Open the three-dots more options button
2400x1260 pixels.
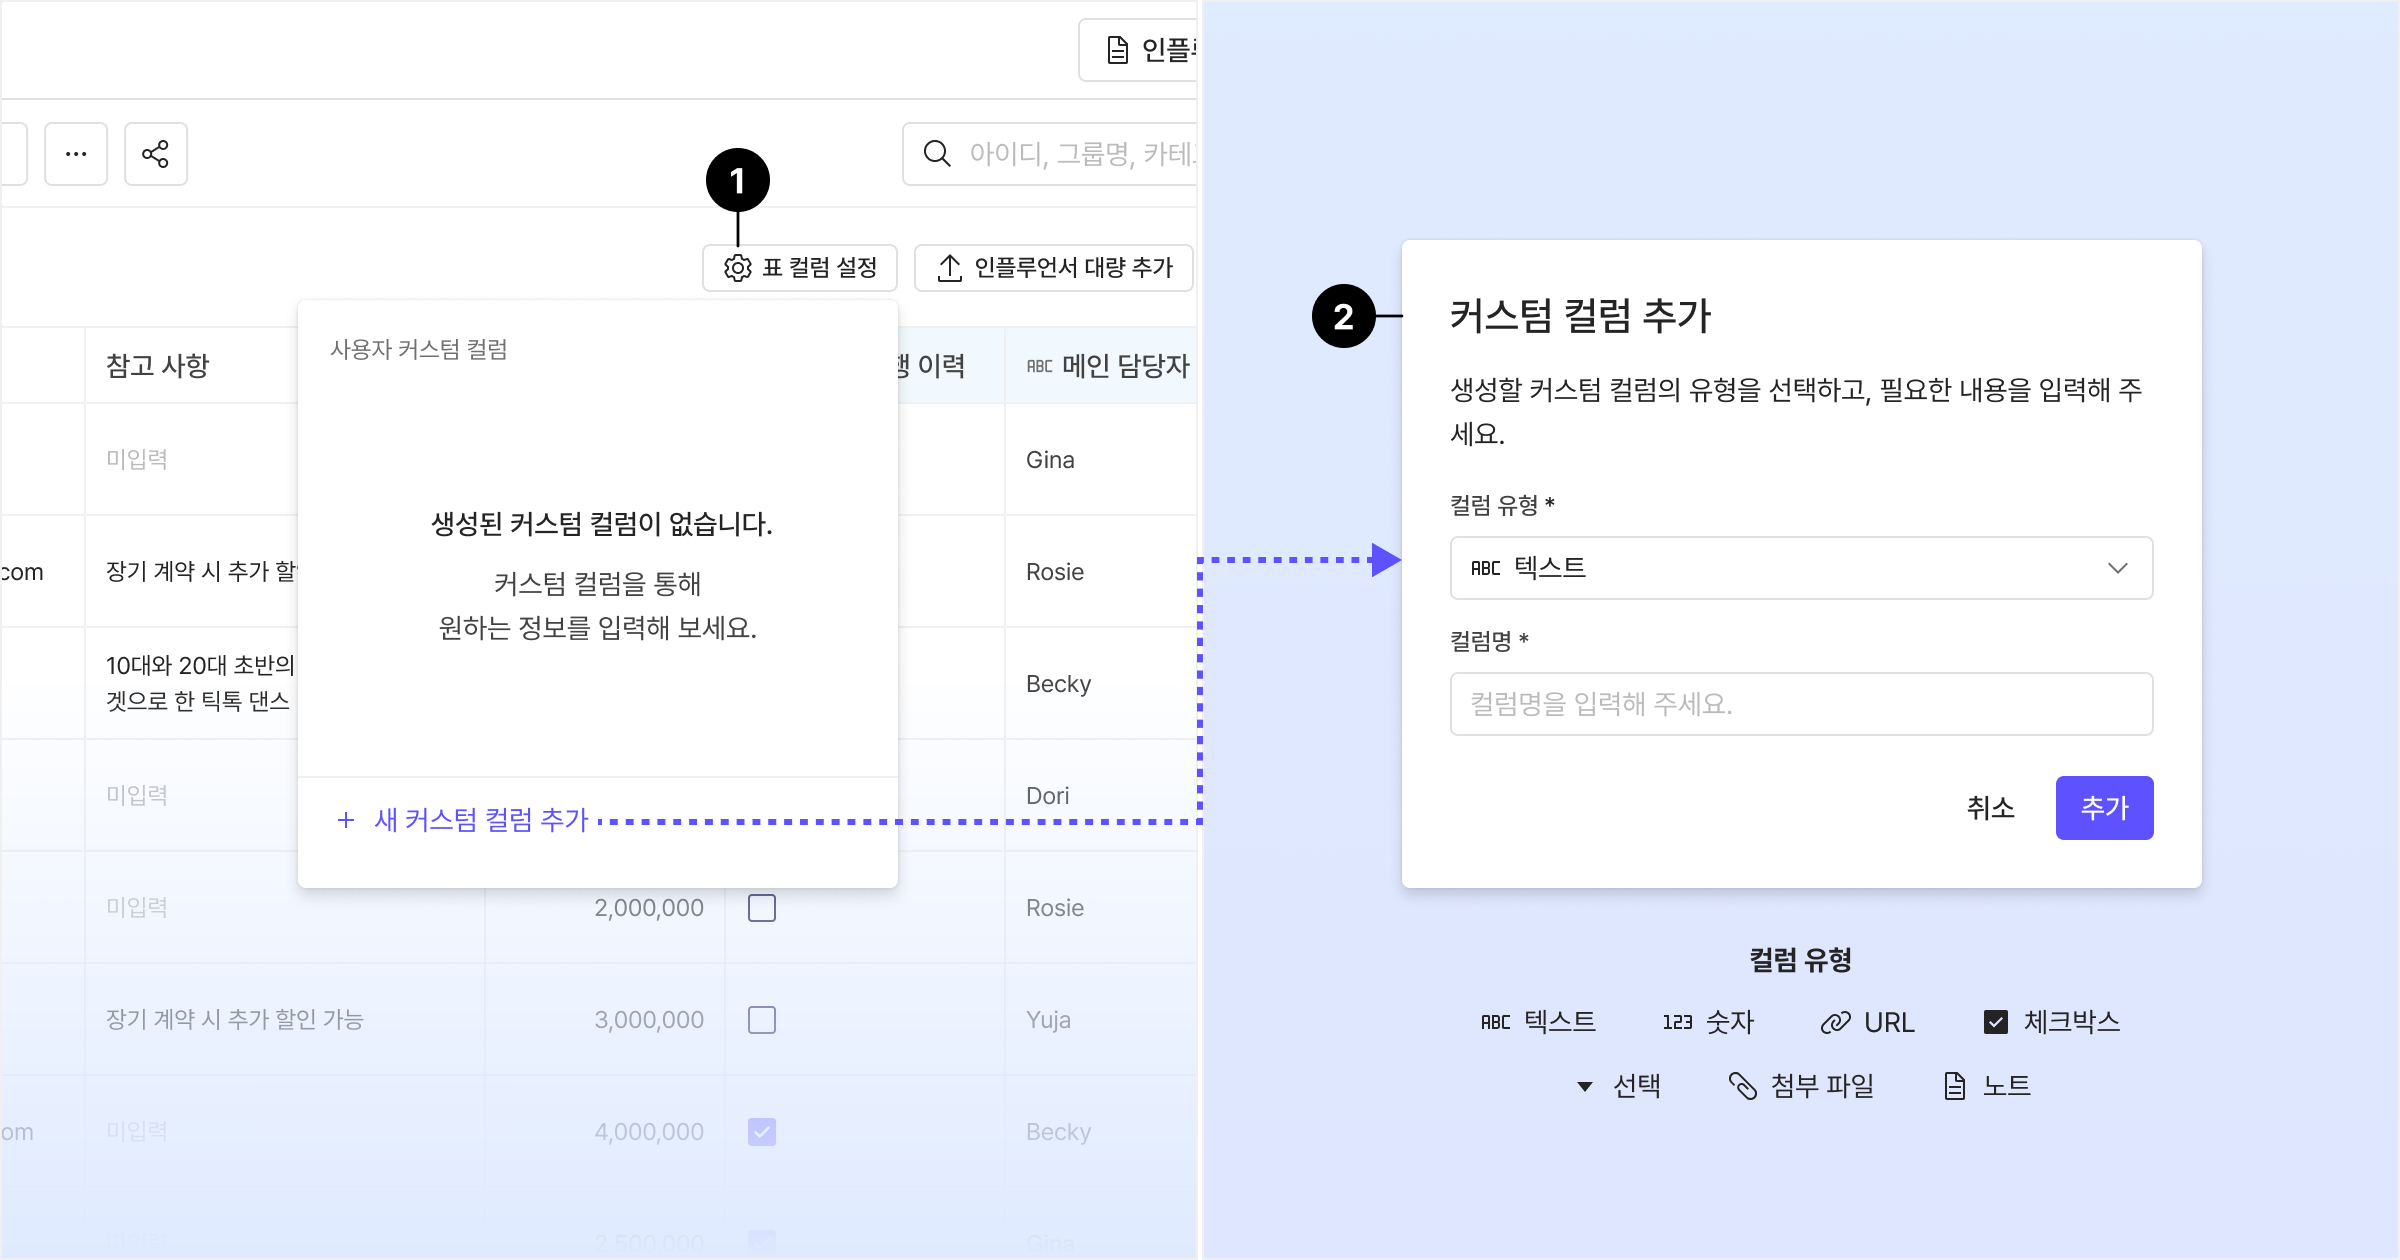[x=76, y=154]
